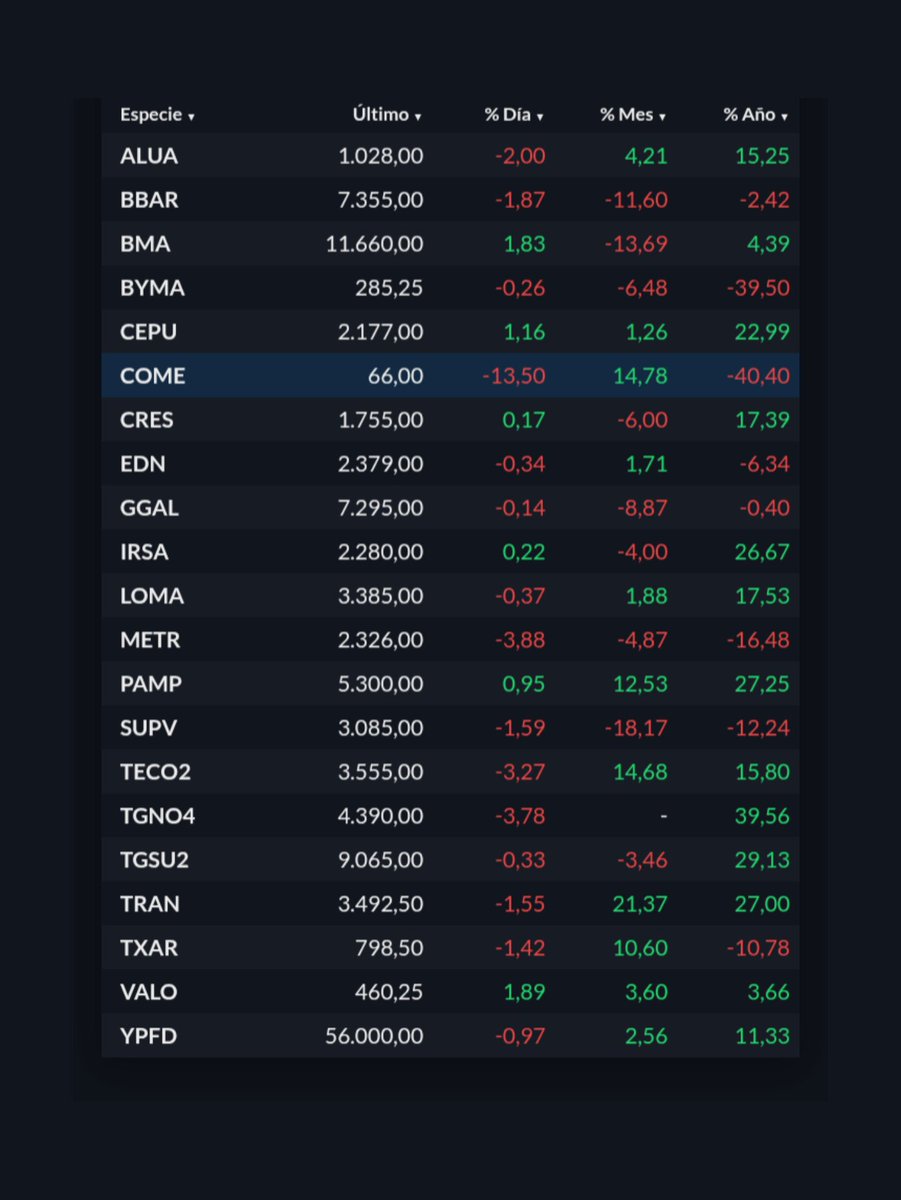Viewport: 901px width, 1200px height.
Task: Click EDN last price 2.379,00
Action: click(380, 464)
